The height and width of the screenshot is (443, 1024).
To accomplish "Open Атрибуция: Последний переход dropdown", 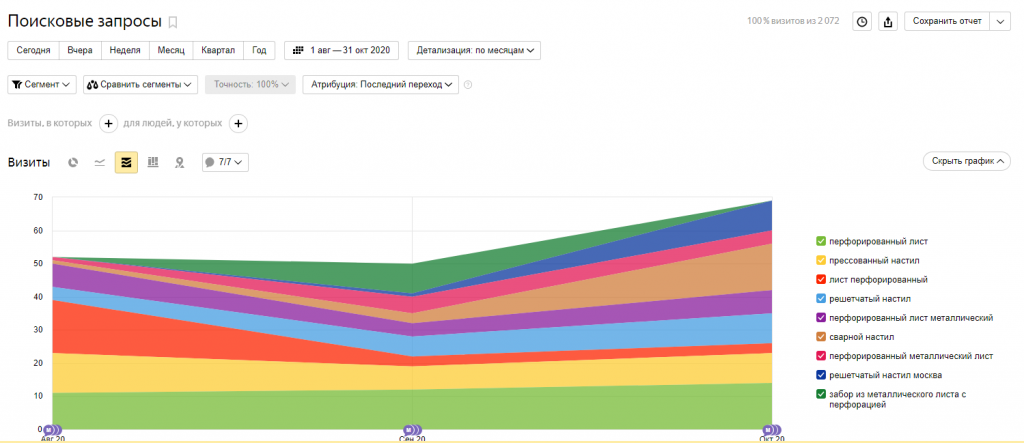I will tap(381, 85).
